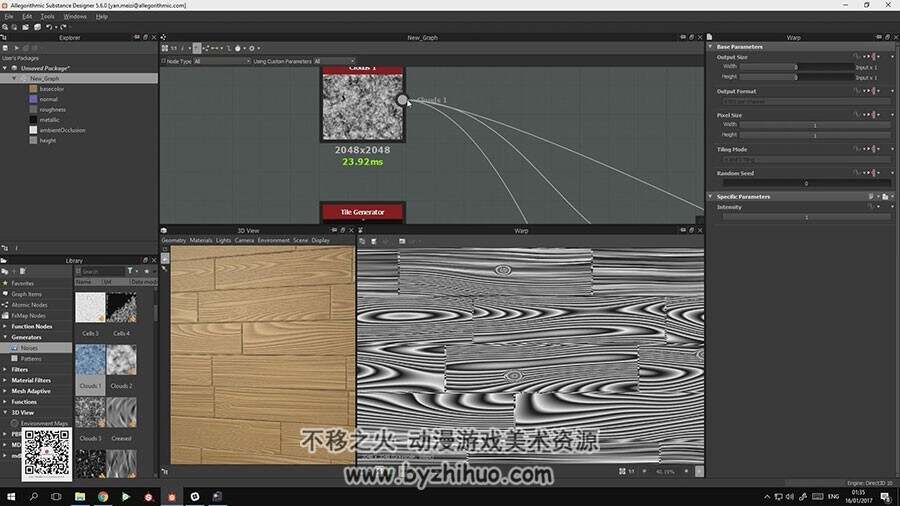Select the Cells 4 library thumbnail
This screenshot has height=506, width=900.
[x=121, y=308]
